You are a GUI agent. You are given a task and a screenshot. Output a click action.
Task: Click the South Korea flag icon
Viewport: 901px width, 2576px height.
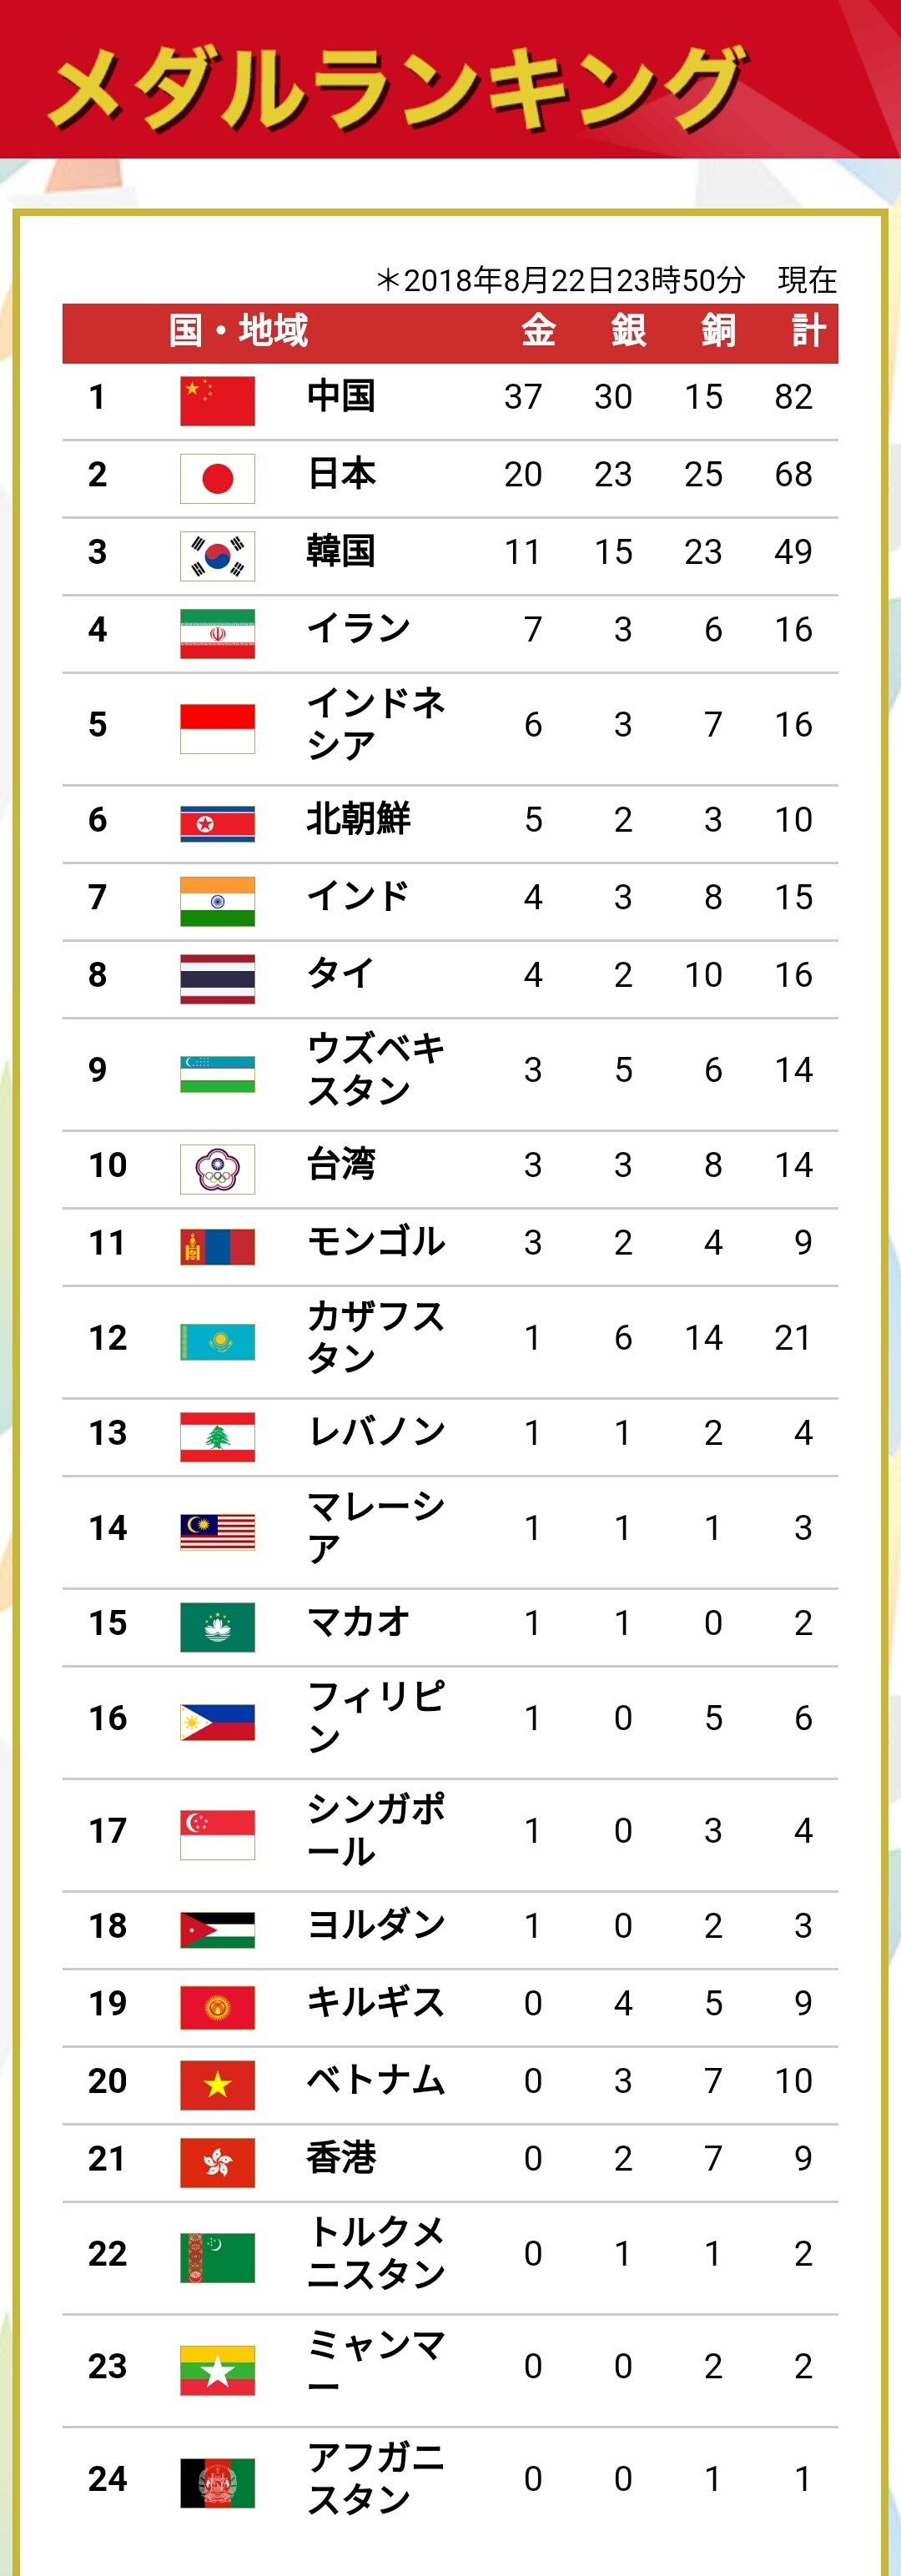(217, 556)
